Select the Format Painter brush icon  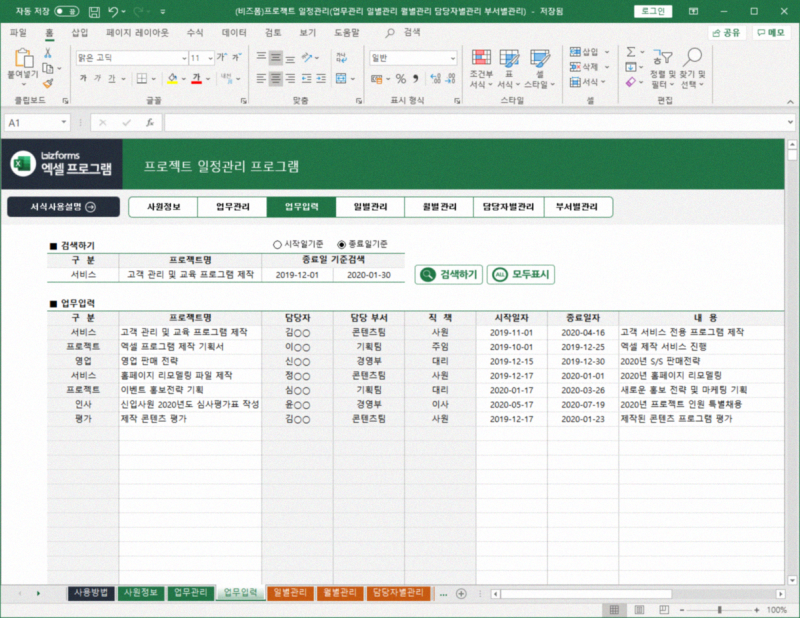[48, 83]
